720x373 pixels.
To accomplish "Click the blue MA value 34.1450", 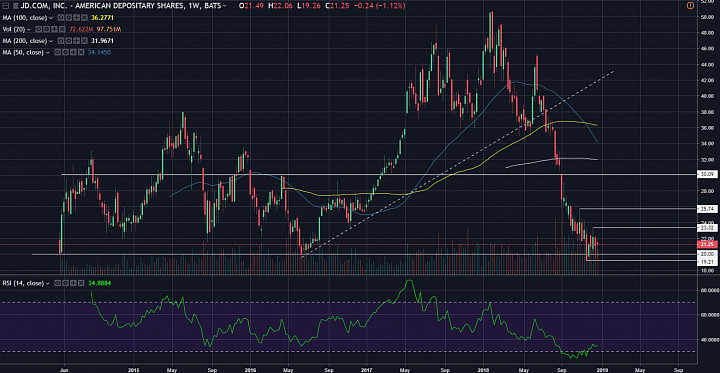I will (99, 52).
